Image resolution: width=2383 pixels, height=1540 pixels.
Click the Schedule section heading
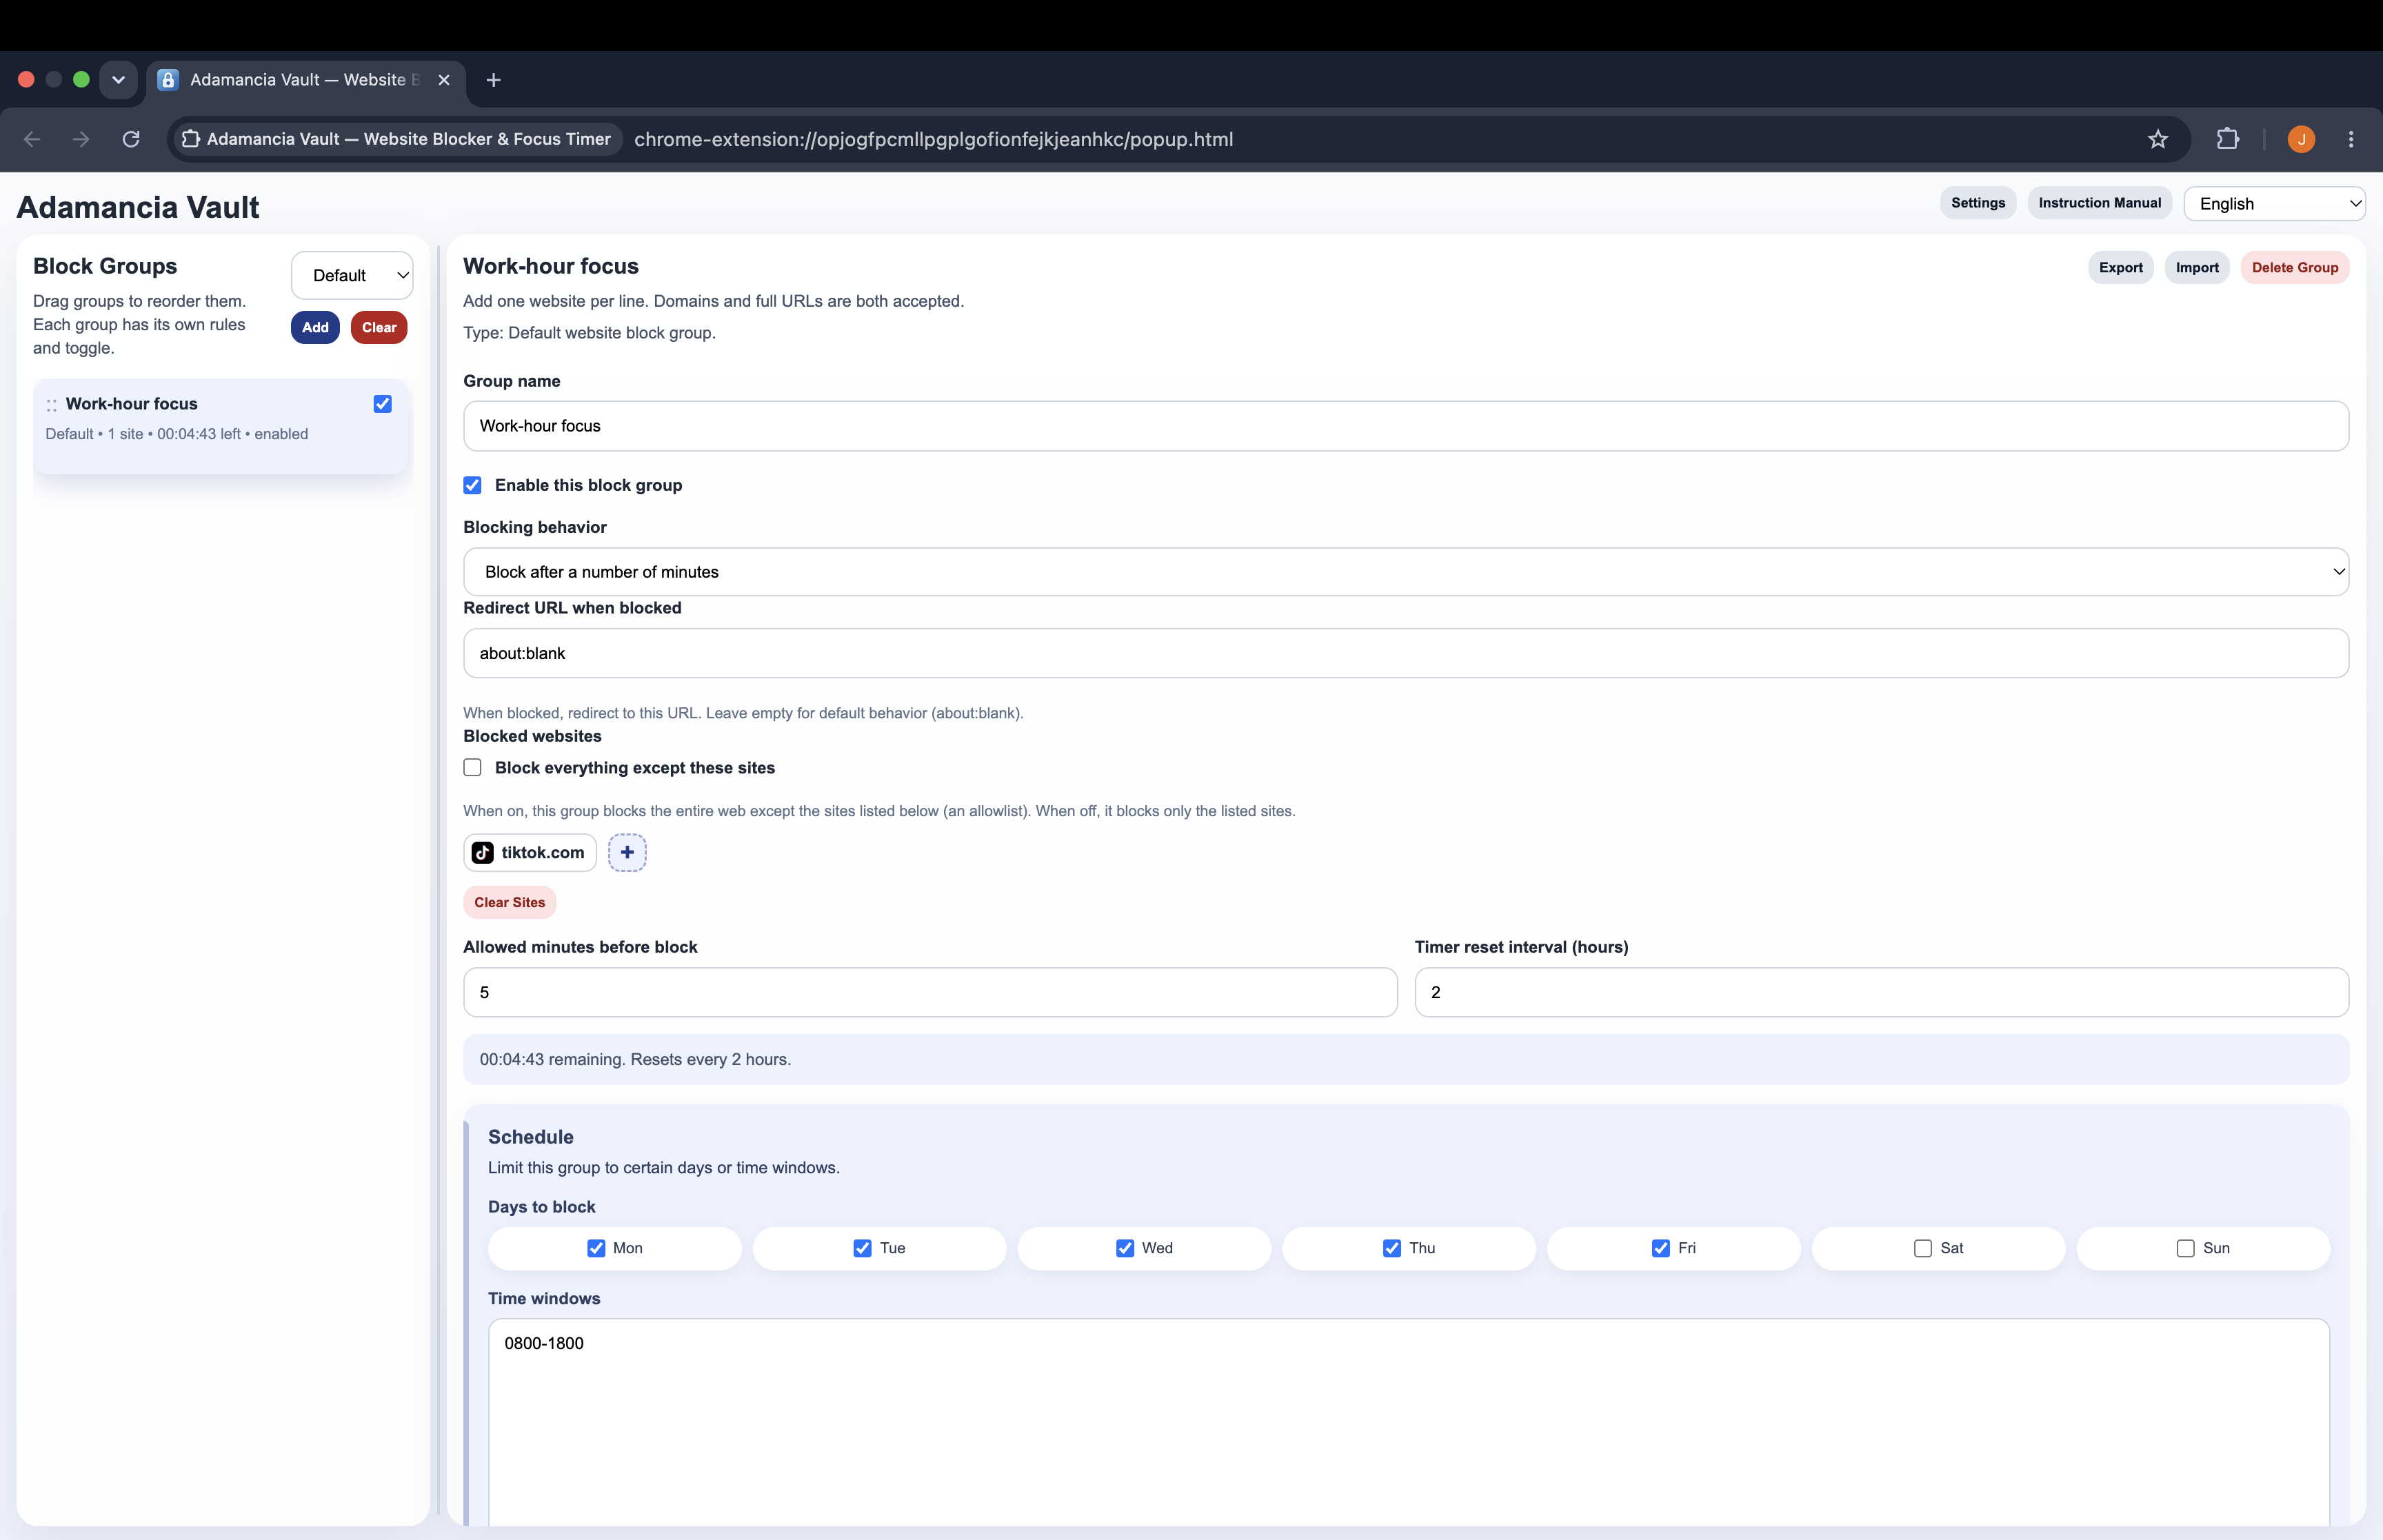click(531, 1137)
